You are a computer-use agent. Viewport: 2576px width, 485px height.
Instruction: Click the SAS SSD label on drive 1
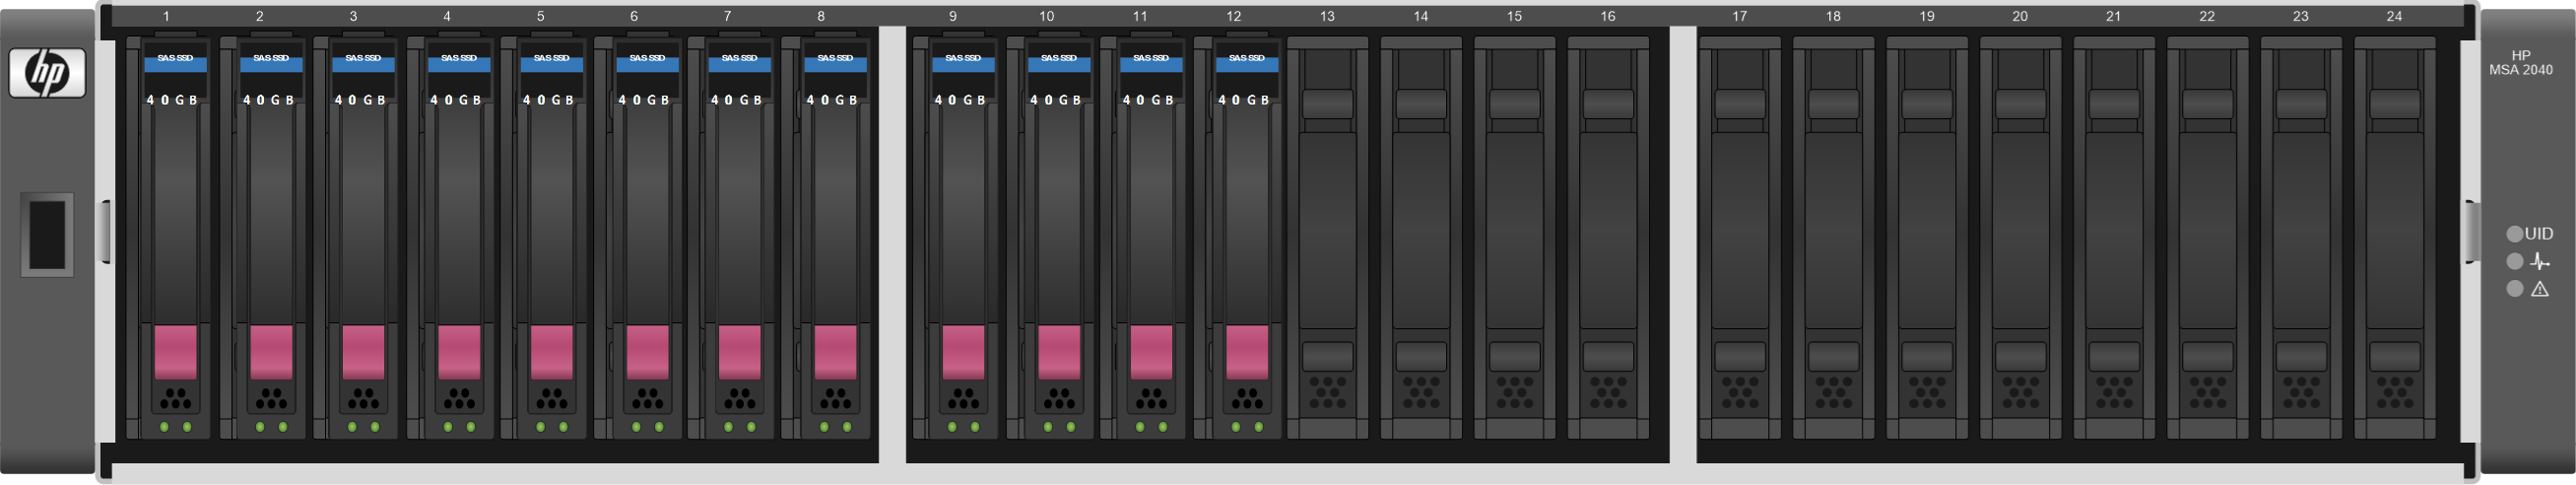pos(175,59)
